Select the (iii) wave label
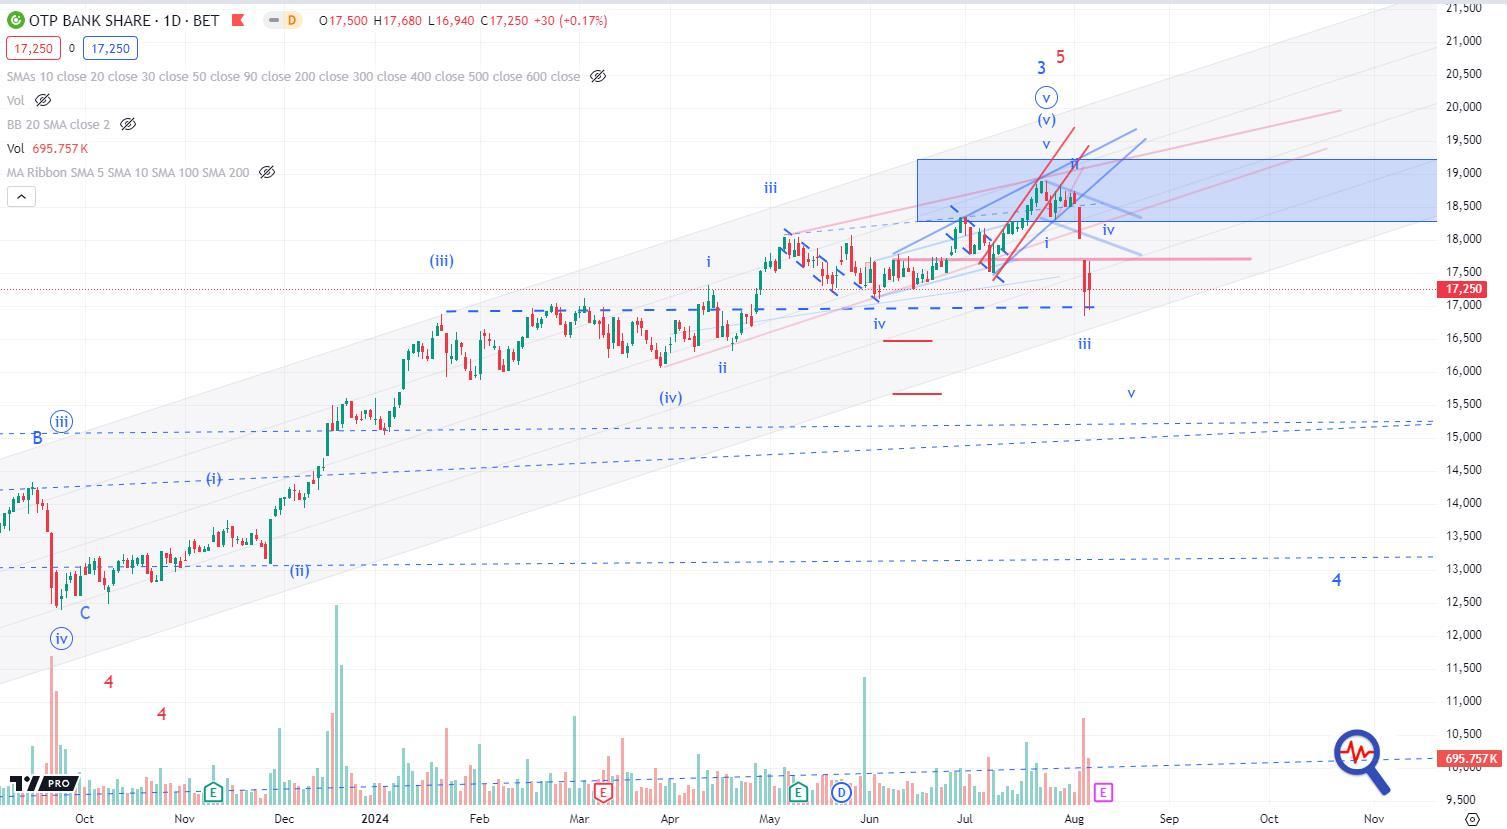Screen dimensions: 1507x829 (441, 261)
